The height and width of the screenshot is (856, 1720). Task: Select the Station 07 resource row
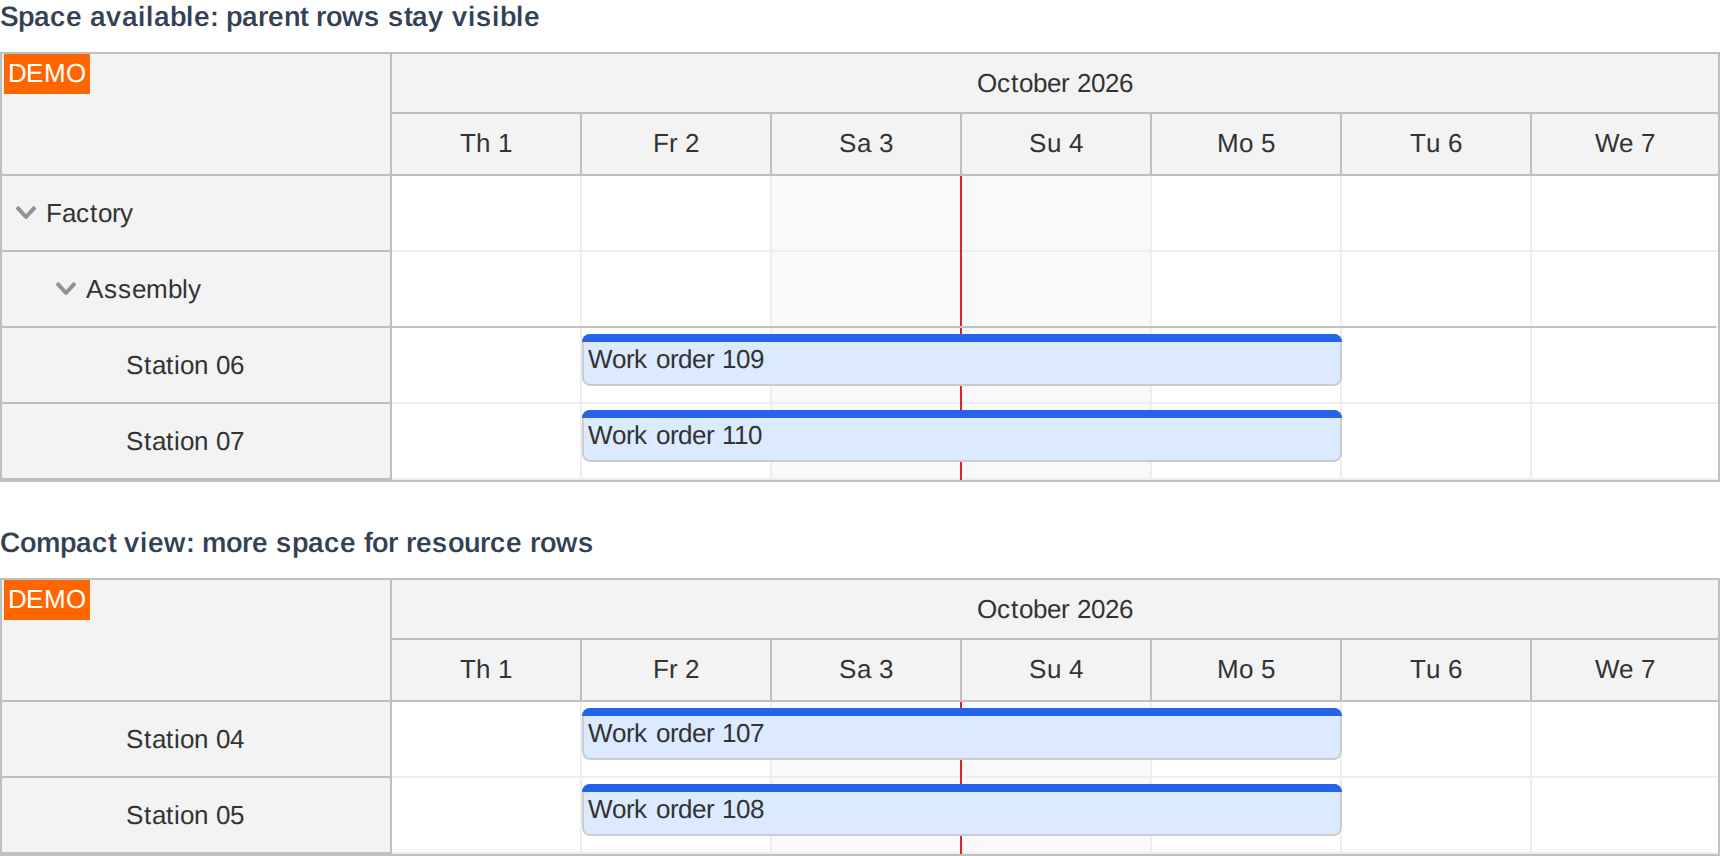click(x=196, y=441)
